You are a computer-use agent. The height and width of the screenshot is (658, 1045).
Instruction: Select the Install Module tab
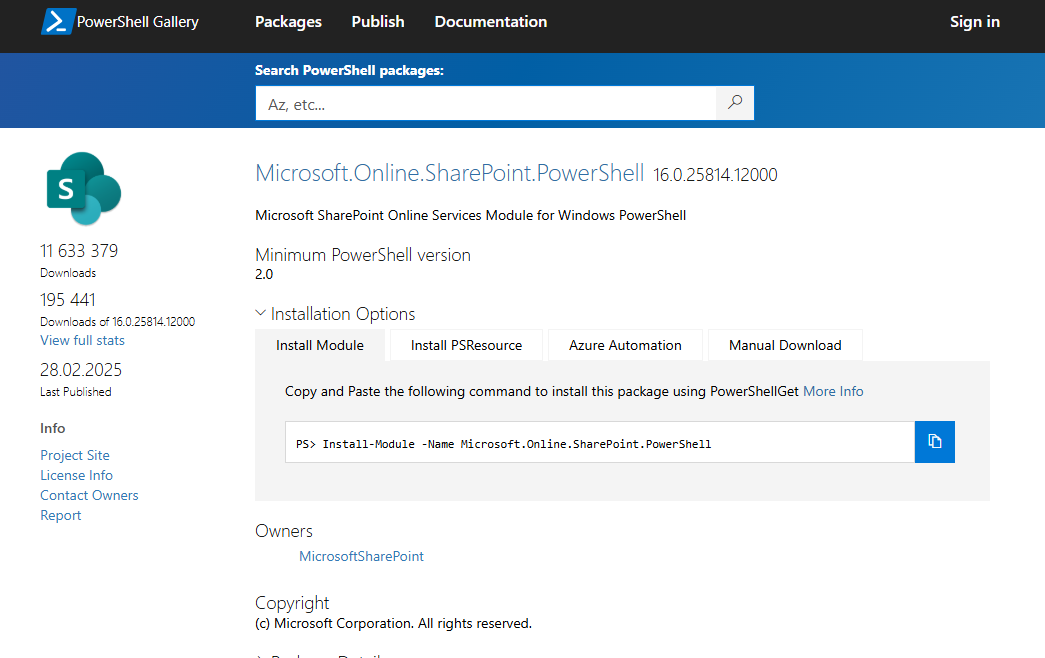pyautogui.click(x=320, y=345)
